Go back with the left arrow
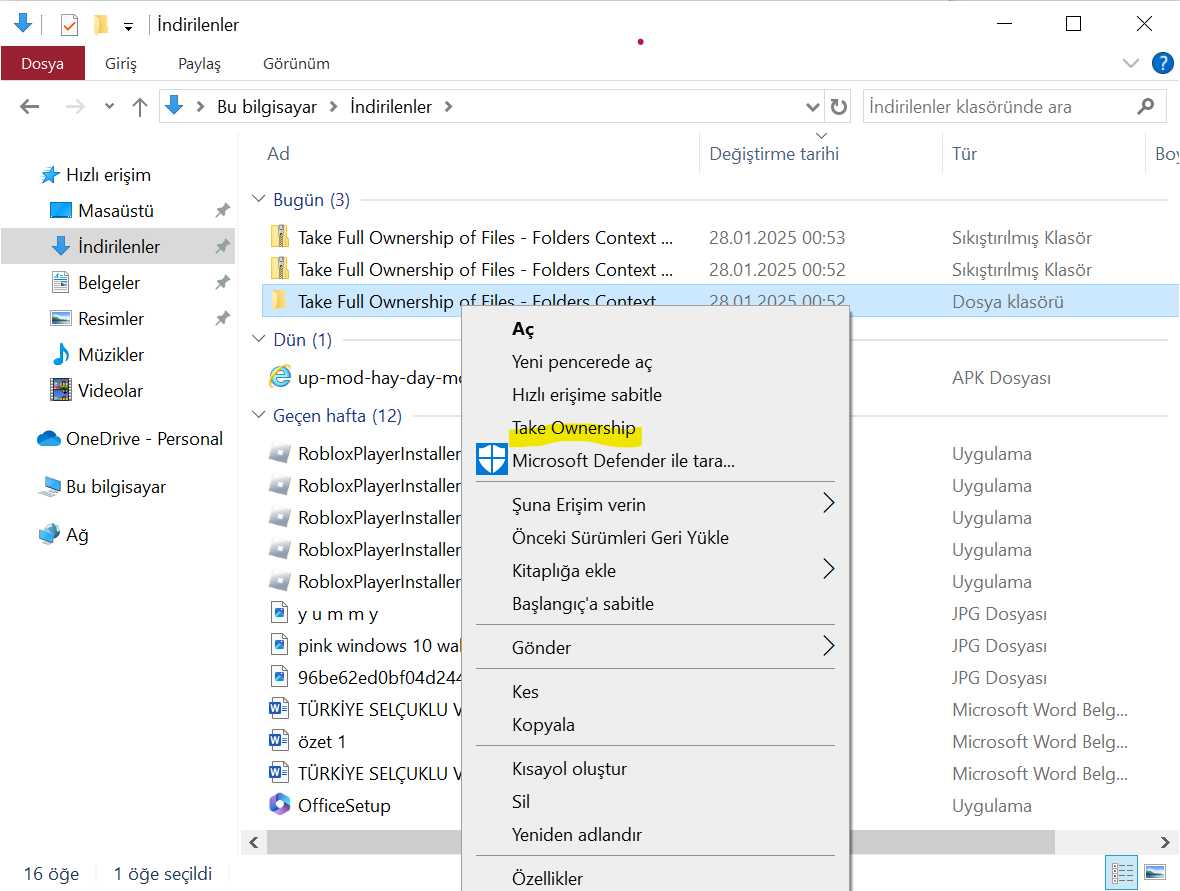This screenshot has width=1180, height=891. point(29,107)
